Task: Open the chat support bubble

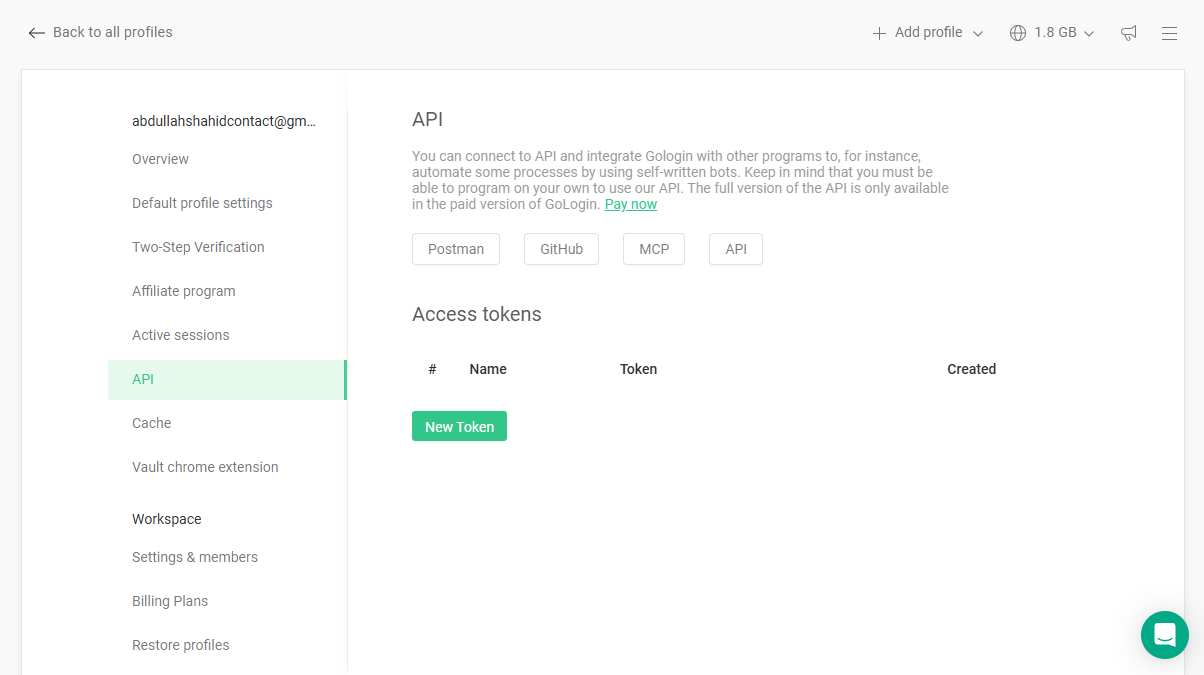Action: (1164, 635)
